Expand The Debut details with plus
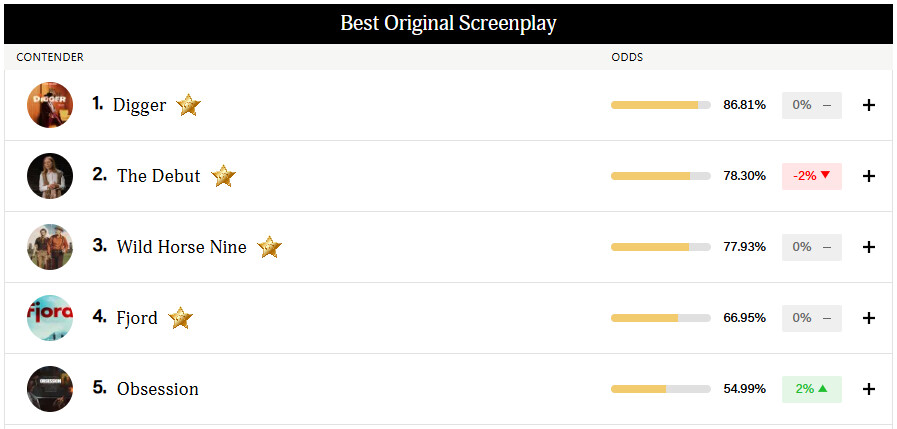Image resolution: width=897 pixels, height=429 pixels. click(x=868, y=176)
